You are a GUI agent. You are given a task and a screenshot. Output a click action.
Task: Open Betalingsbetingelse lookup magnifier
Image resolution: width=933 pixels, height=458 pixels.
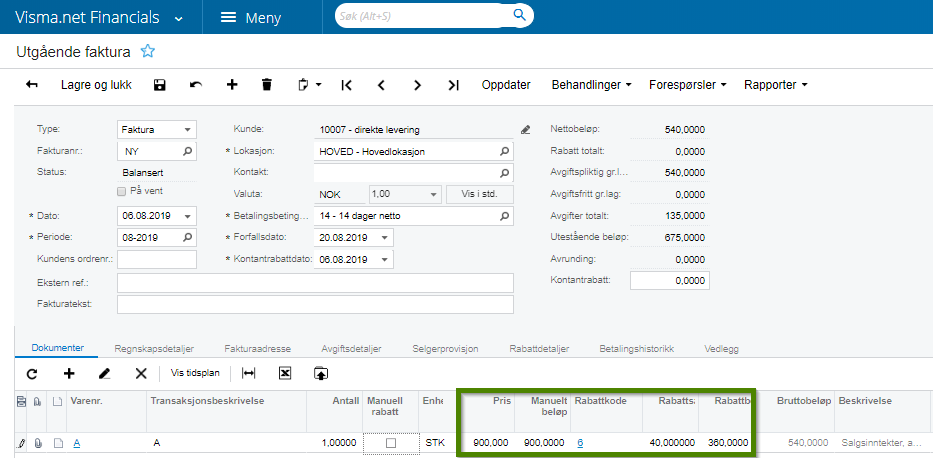pos(504,216)
